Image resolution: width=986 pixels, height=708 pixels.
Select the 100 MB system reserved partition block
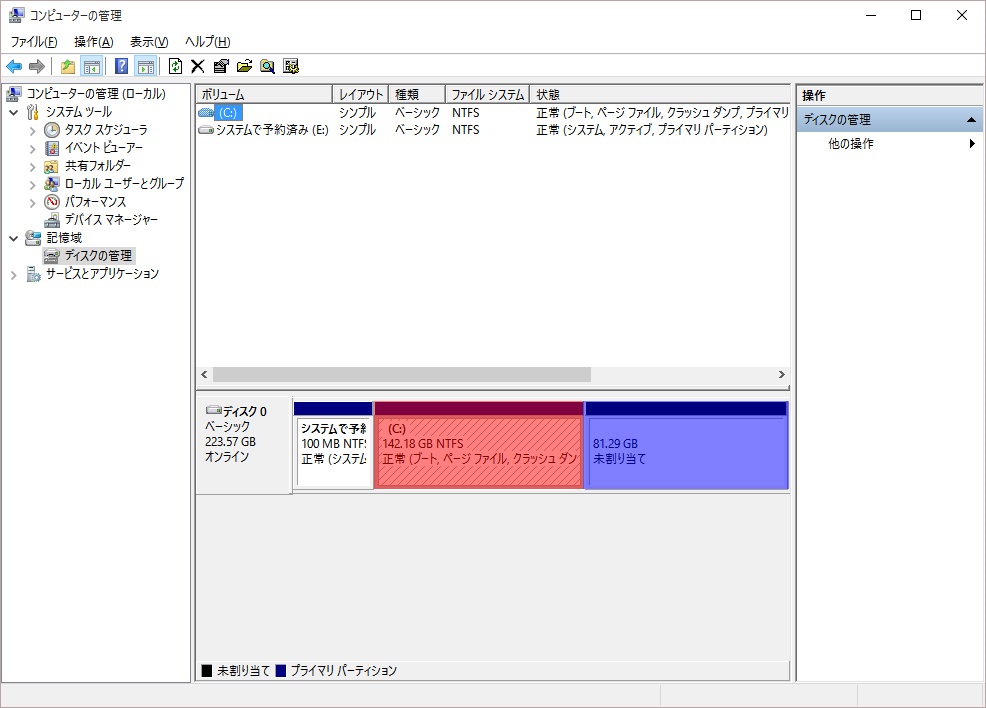pyautogui.click(x=333, y=445)
